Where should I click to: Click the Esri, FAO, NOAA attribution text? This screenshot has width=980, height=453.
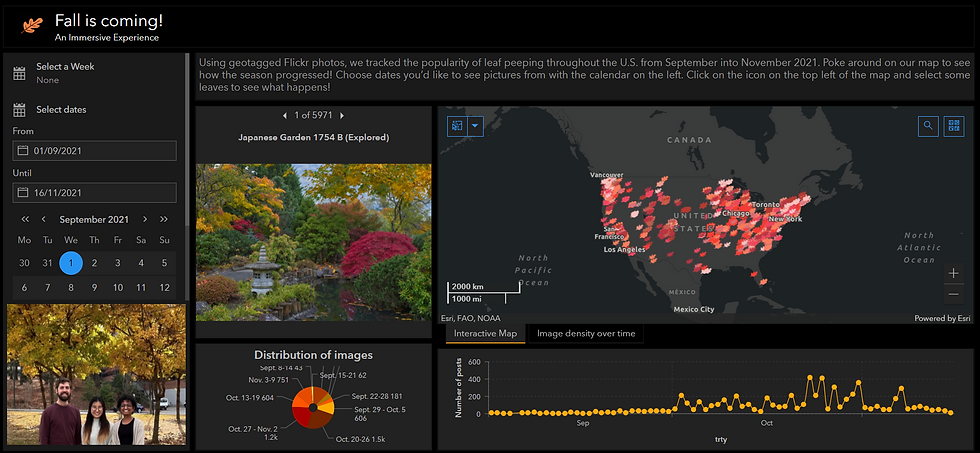(x=471, y=318)
